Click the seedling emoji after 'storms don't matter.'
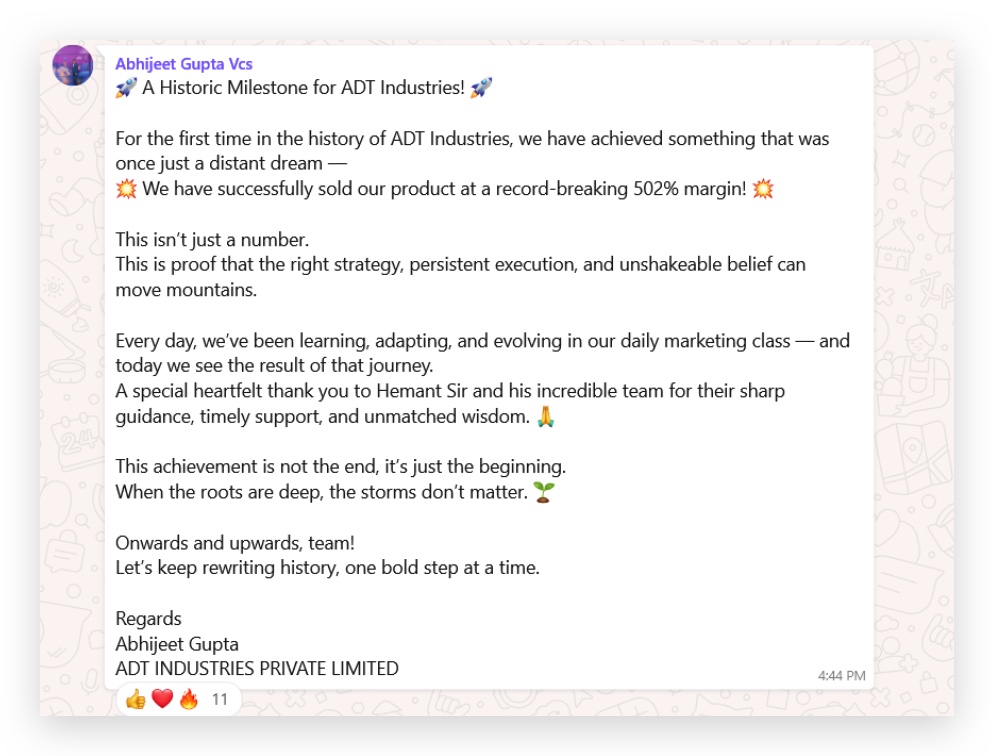994x756 pixels. (543, 492)
